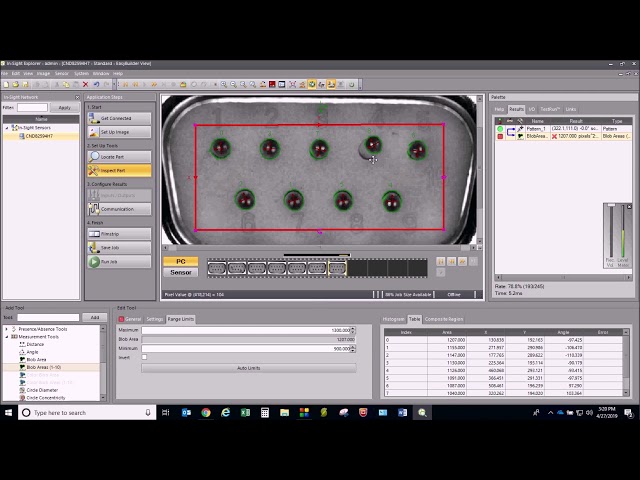Switch to the Settings tab
Viewport: 640px width, 480px height.
[x=154, y=319]
